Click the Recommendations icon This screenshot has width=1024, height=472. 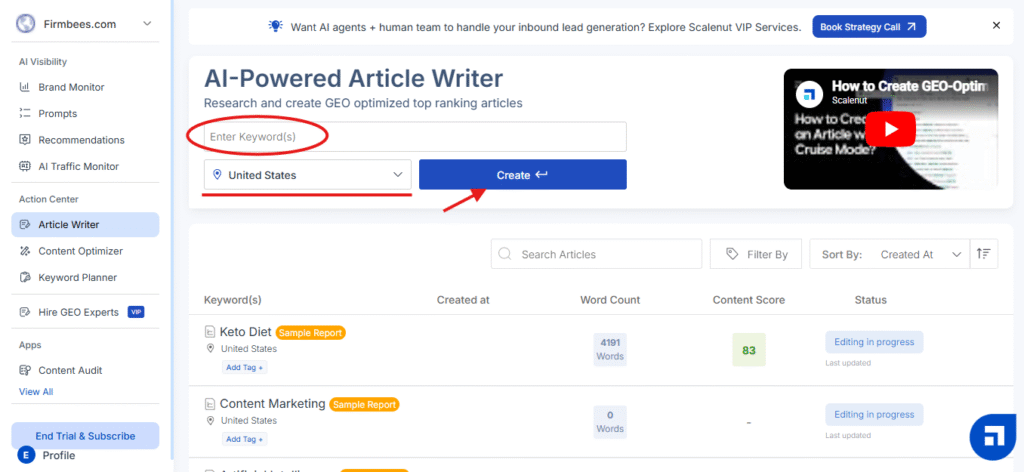pos(25,140)
